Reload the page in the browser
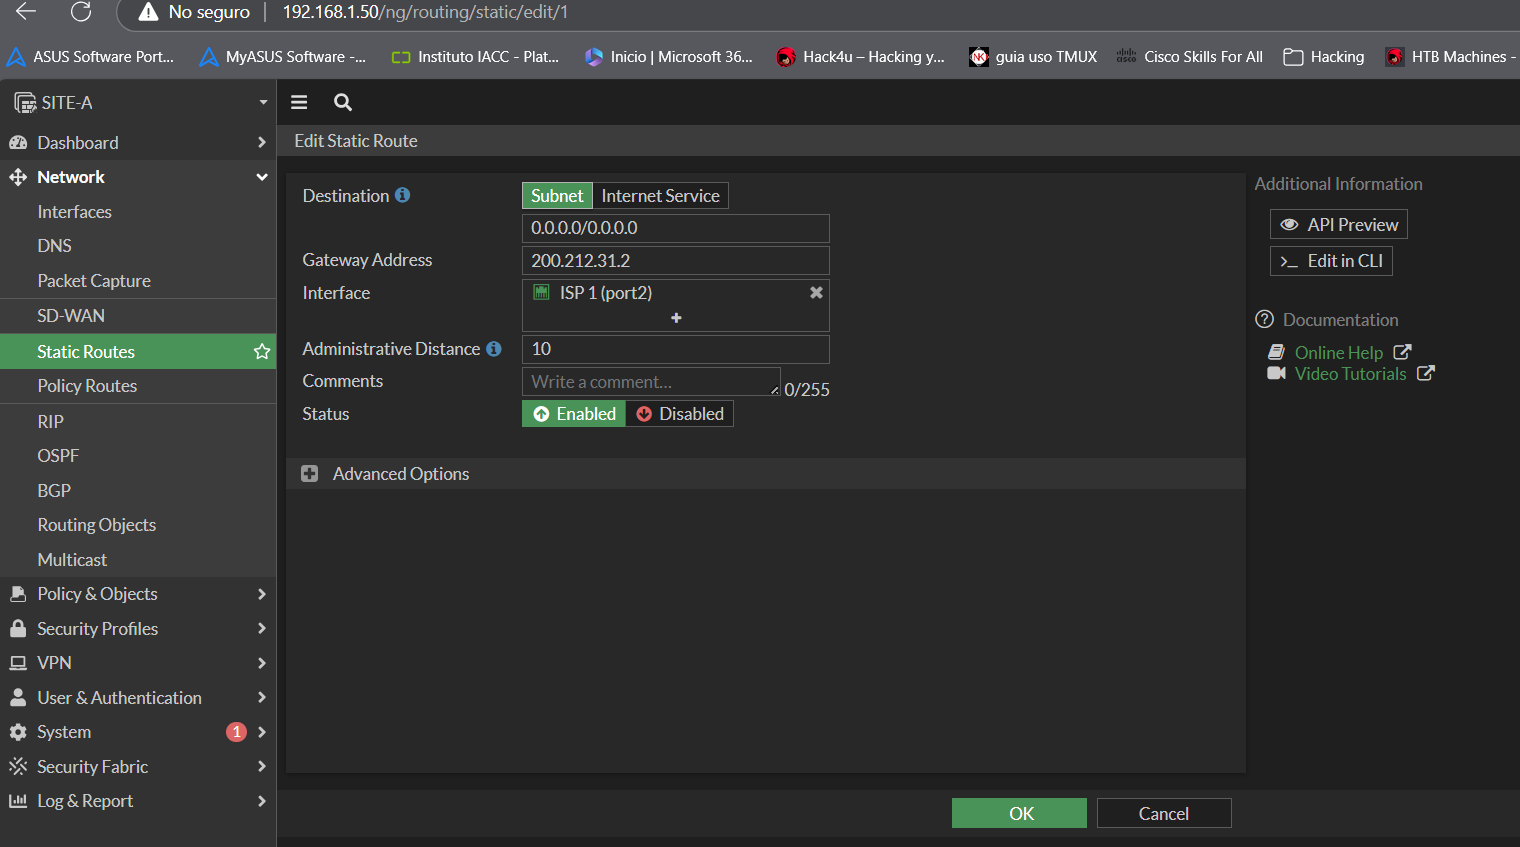 (x=81, y=12)
